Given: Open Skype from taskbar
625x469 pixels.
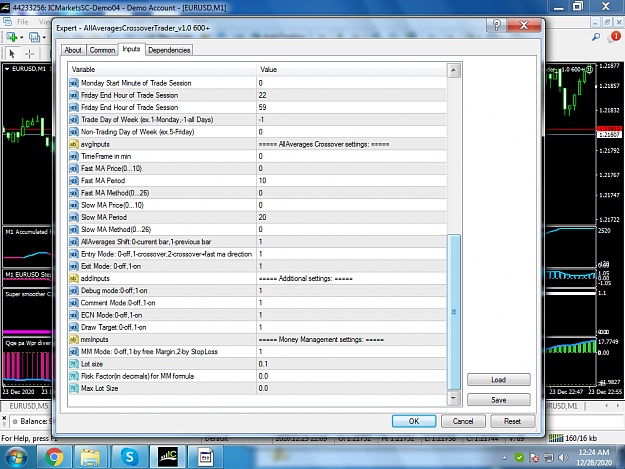Looking at the screenshot, I should (130, 457).
